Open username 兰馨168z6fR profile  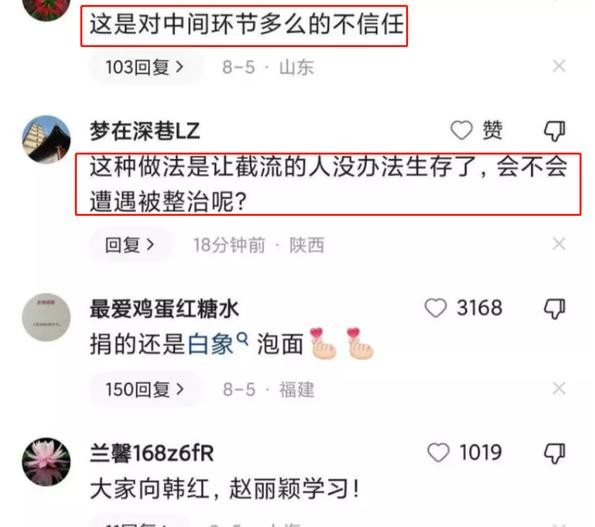pos(152,453)
